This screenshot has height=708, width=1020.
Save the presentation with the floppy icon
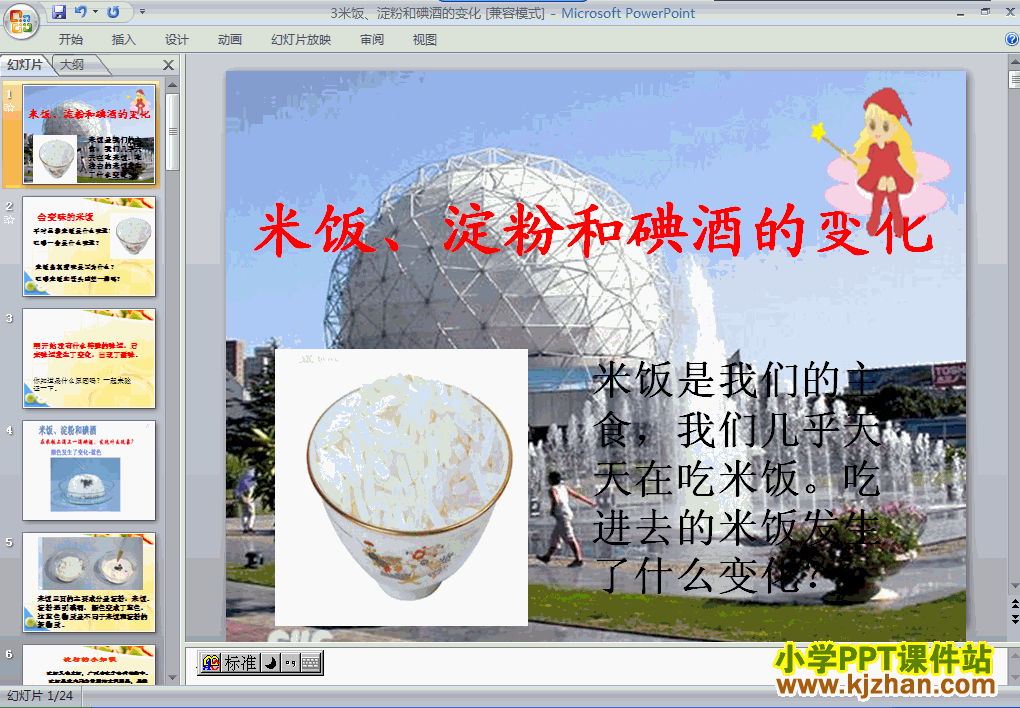[x=59, y=12]
